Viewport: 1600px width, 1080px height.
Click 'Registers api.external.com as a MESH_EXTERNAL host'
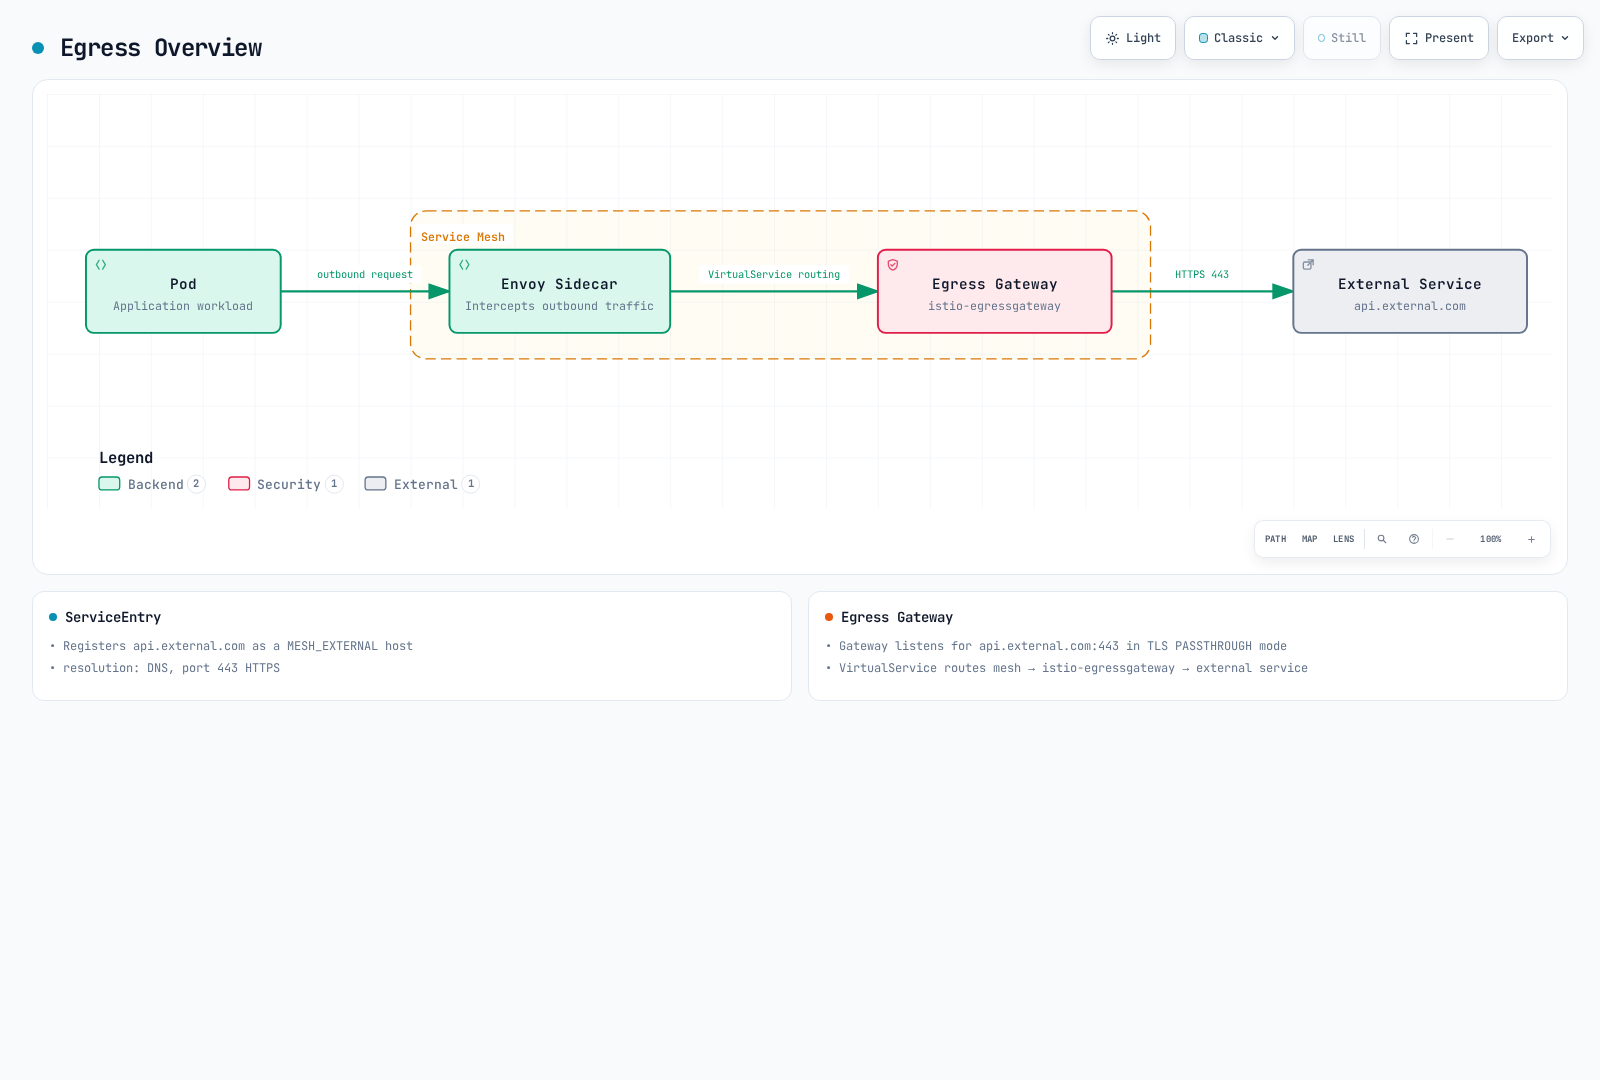238,646
